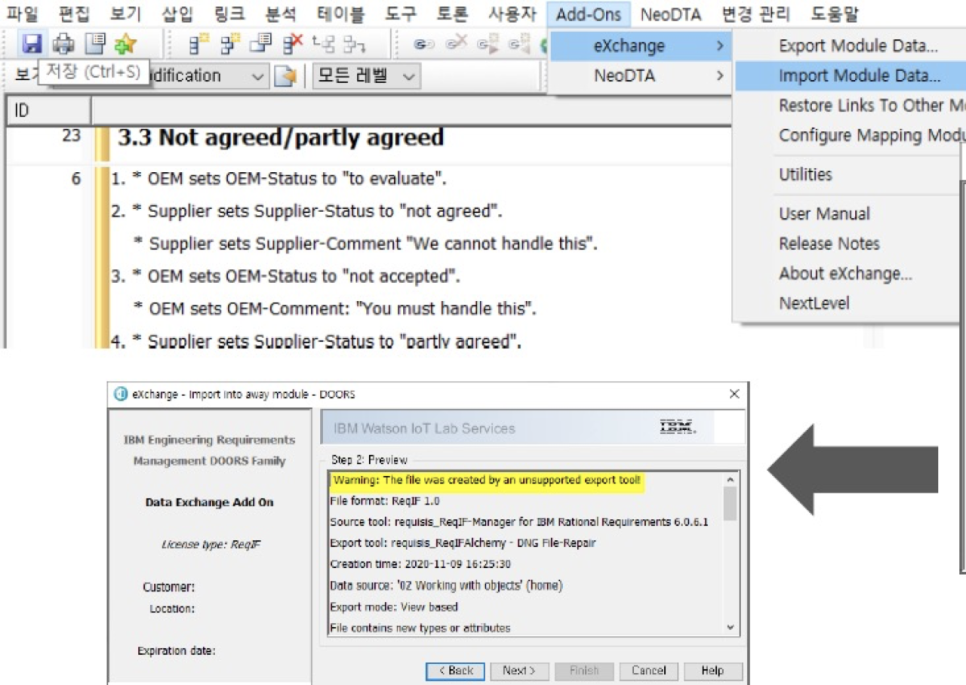Click the make link from start icon
This screenshot has width=966, height=685.
point(519,44)
